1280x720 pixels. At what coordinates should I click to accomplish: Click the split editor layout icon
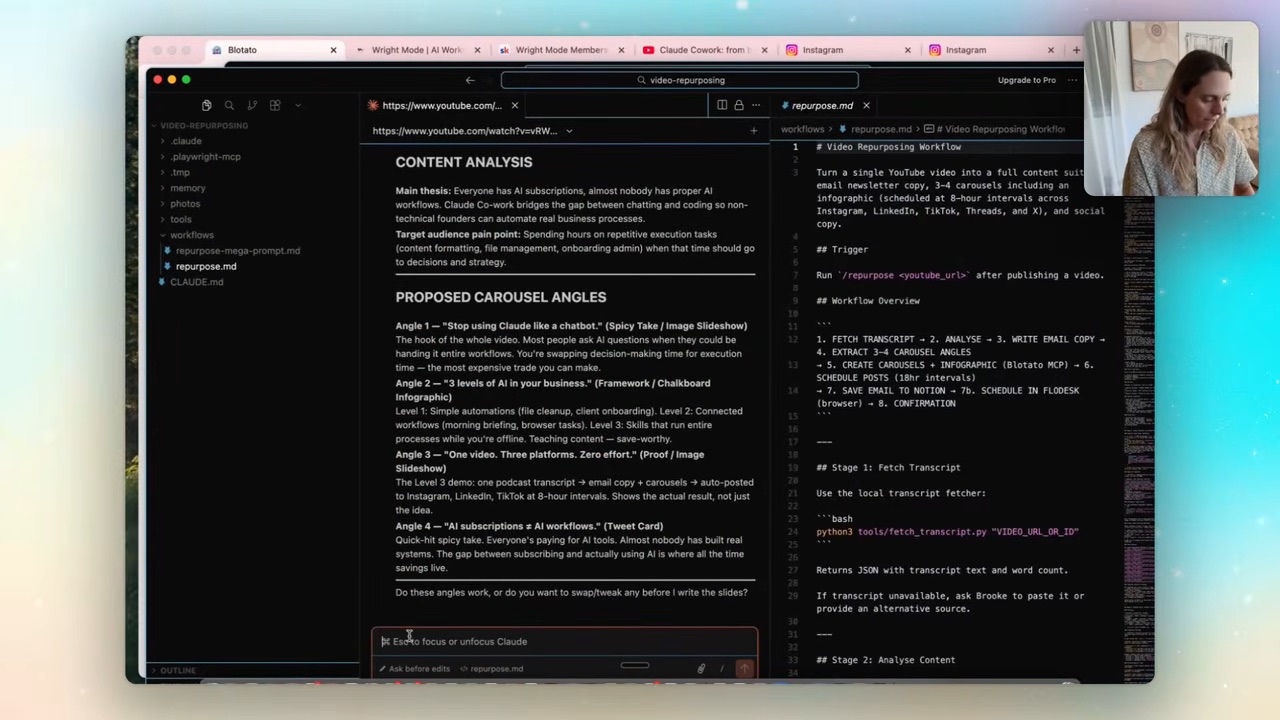tap(722, 105)
